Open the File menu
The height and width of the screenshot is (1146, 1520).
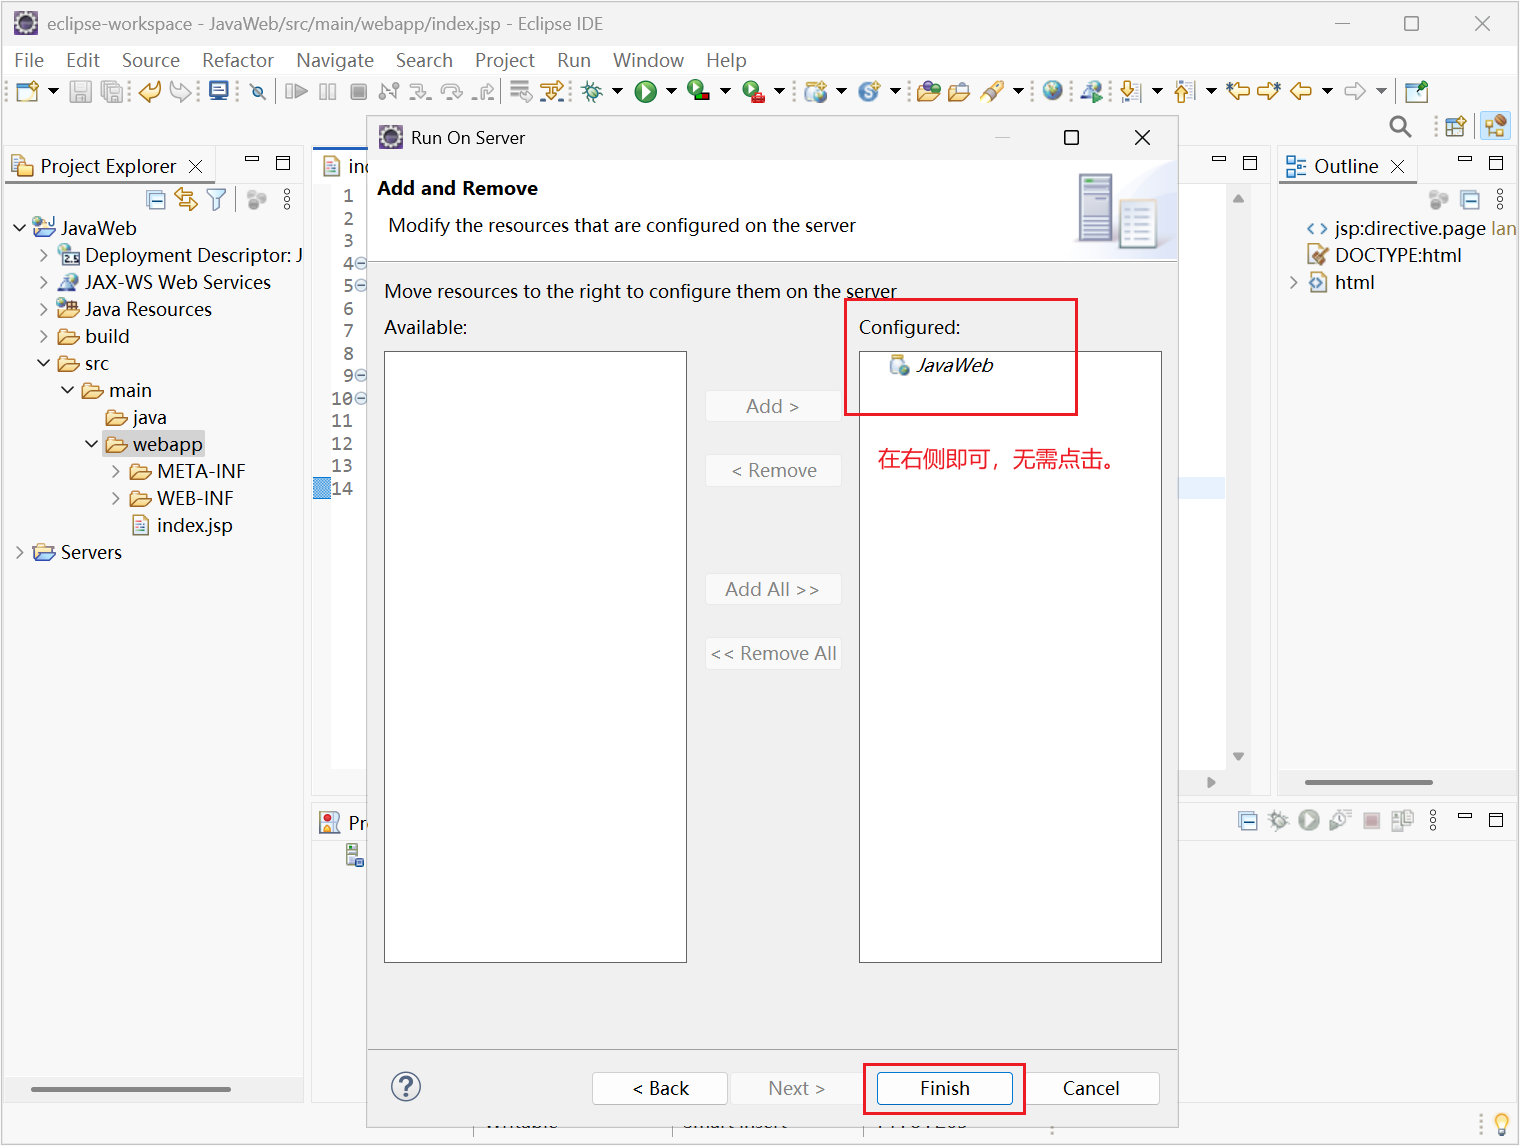point(29,60)
